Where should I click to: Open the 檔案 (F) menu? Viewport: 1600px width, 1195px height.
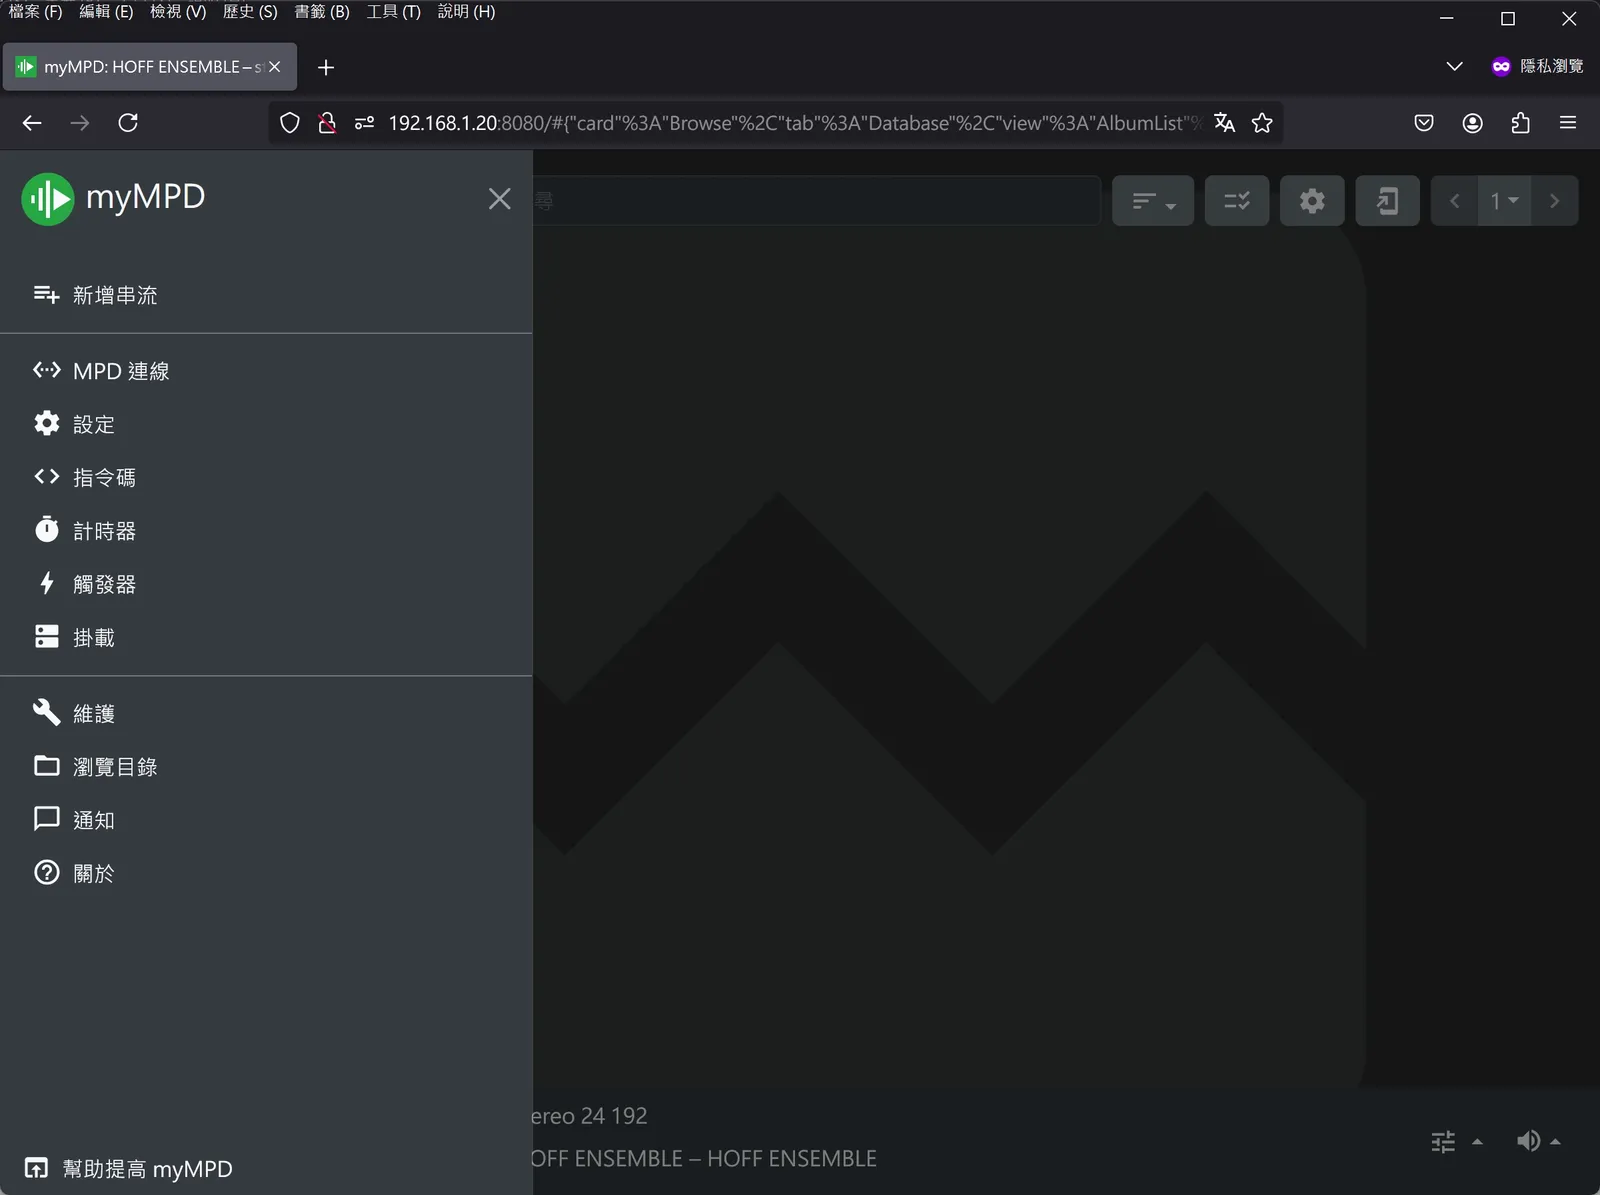point(36,12)
